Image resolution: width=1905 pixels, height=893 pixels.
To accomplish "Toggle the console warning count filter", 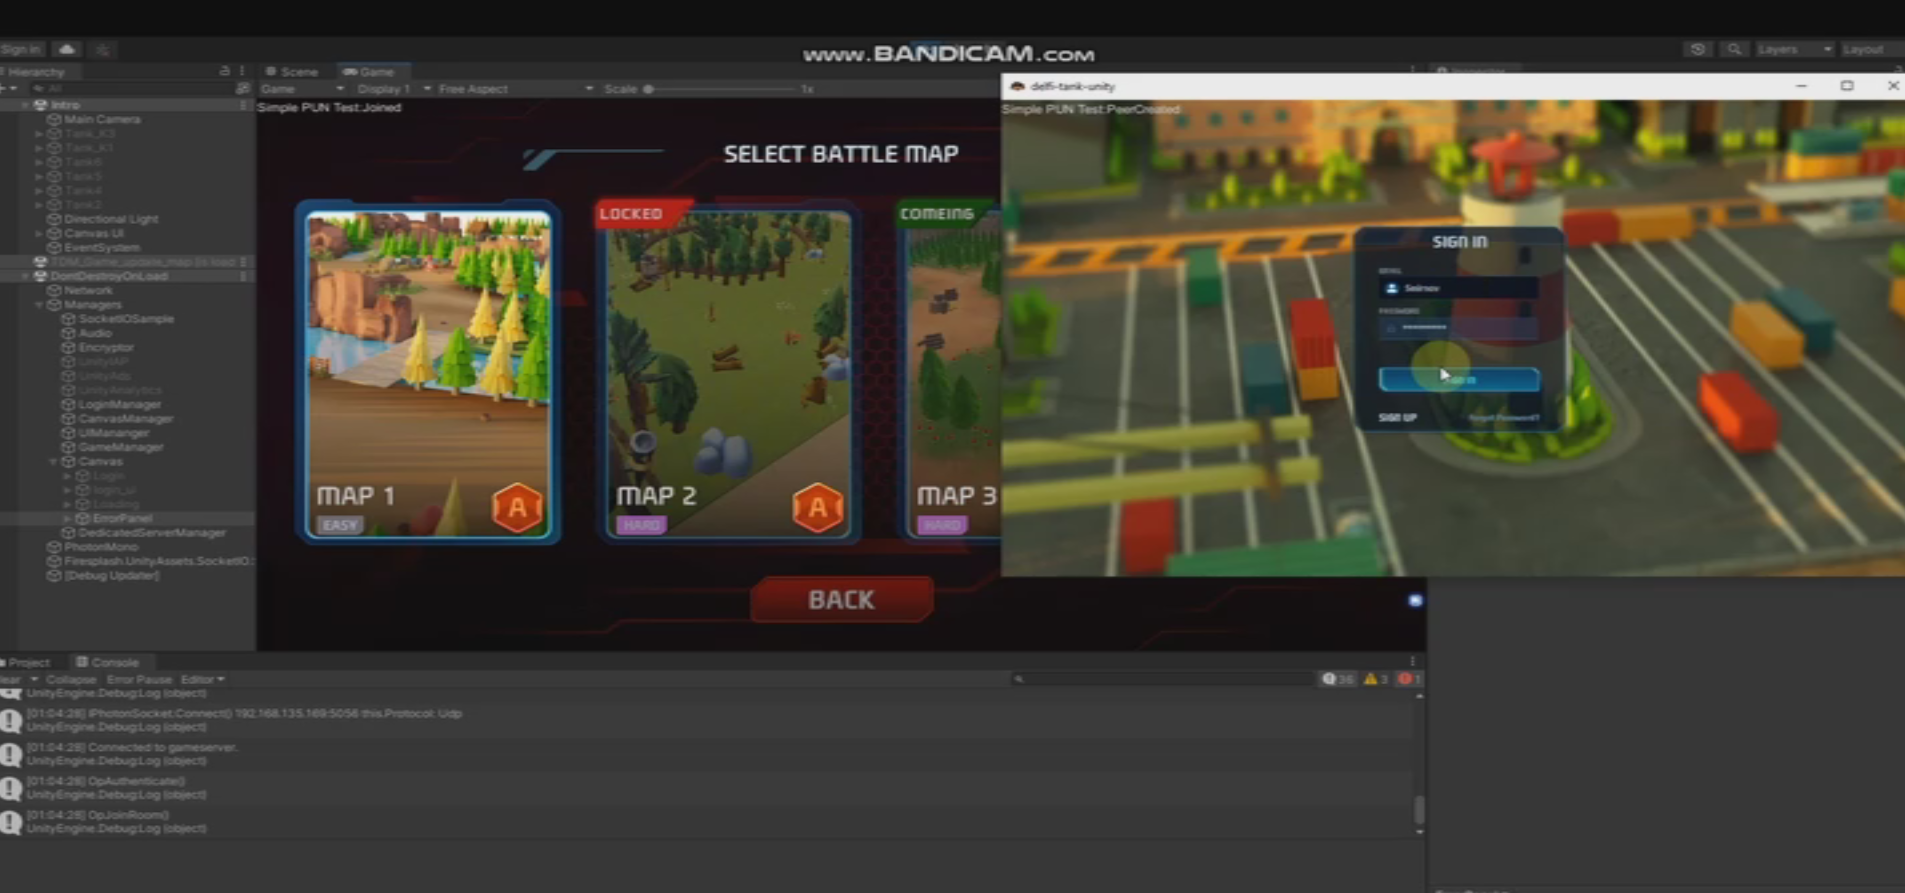I will 1376,679.
